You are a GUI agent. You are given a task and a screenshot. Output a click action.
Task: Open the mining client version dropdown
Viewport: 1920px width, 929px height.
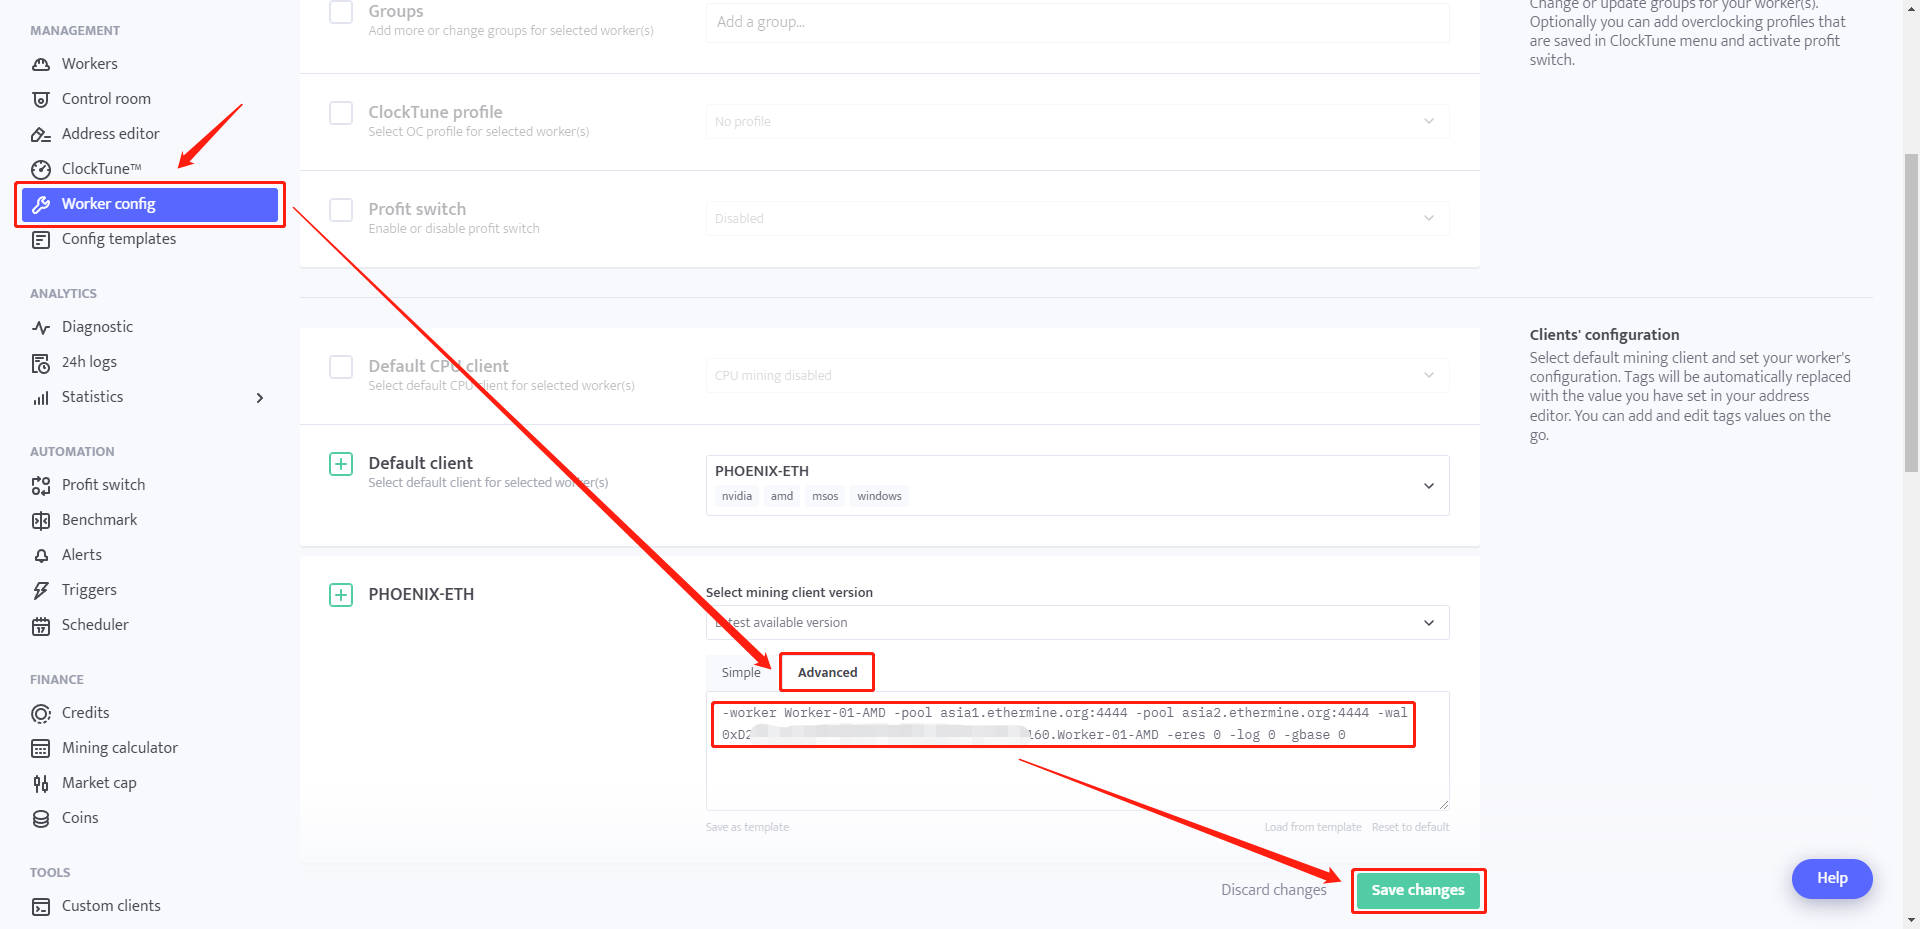(1077, 622)
